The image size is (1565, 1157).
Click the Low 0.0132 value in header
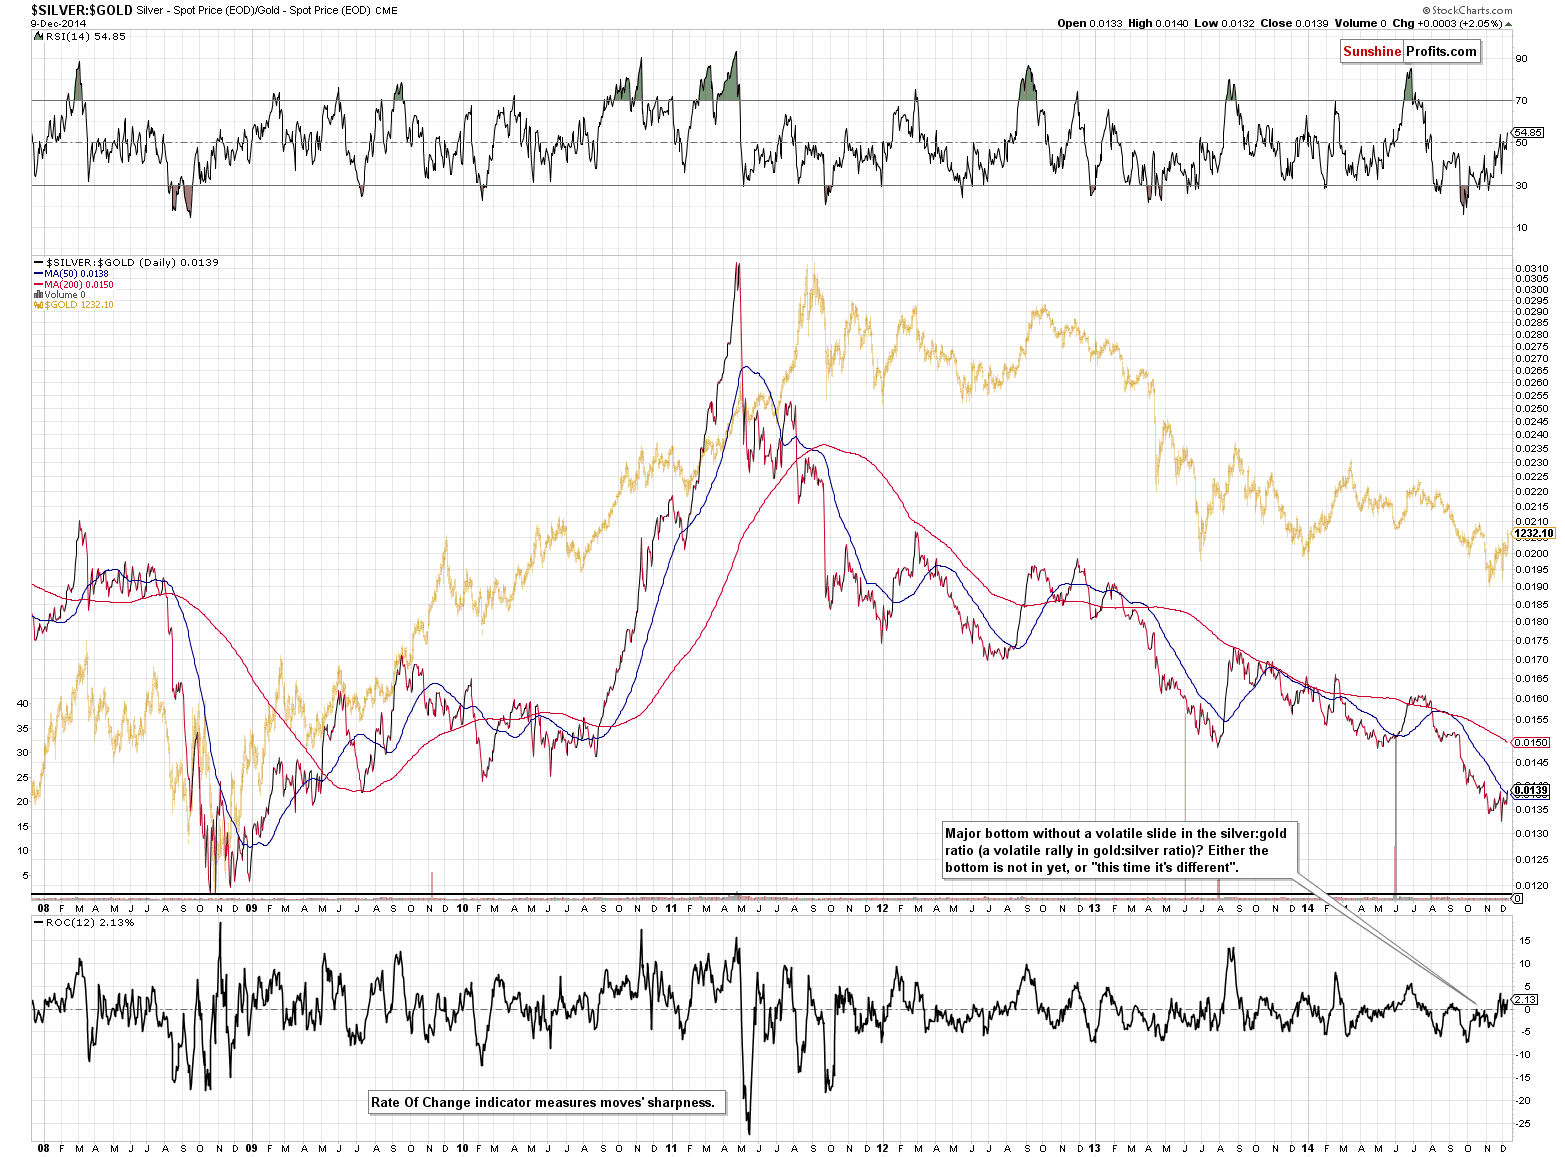1223,23
